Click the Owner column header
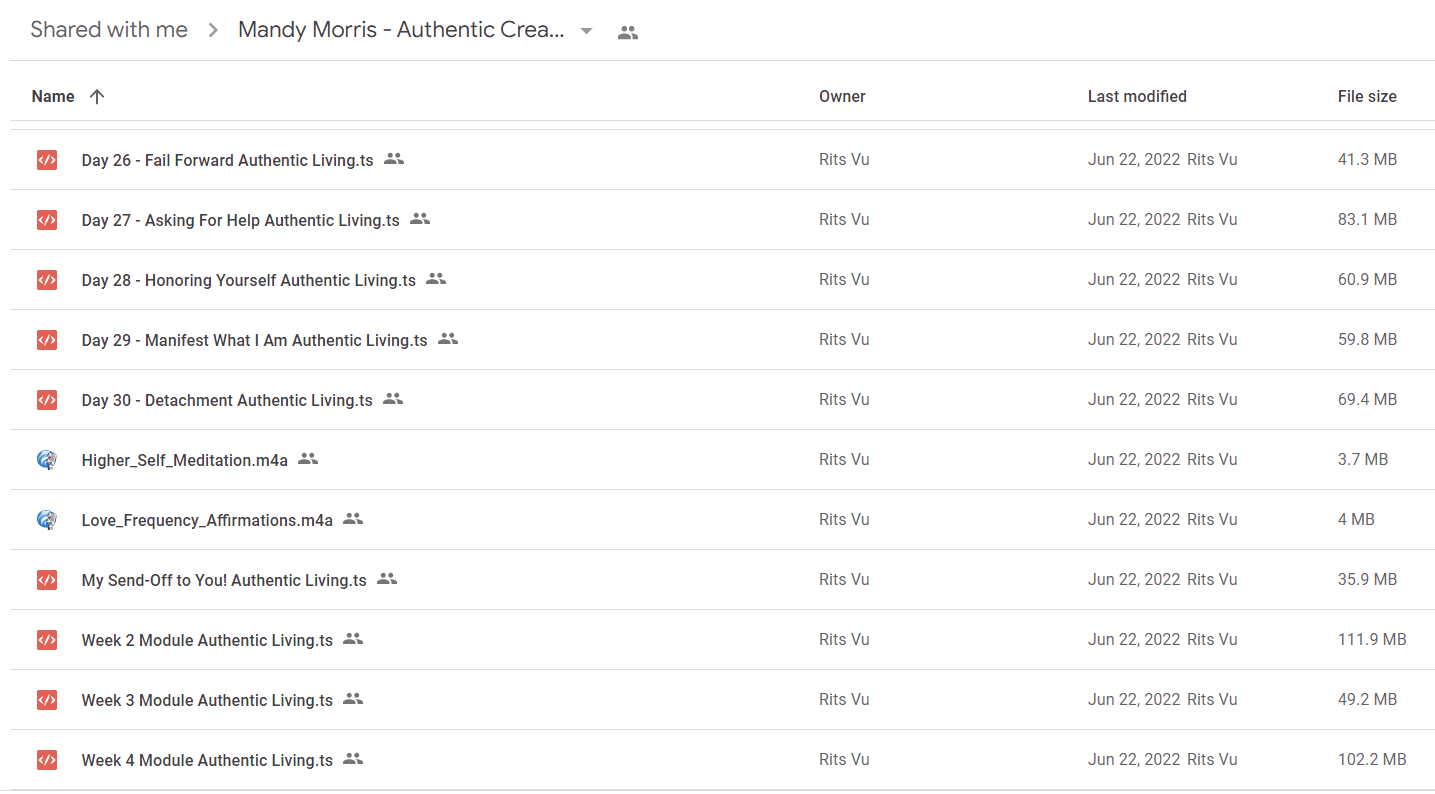The width and height of the screenshot is (1435, 794). point(842,96)
